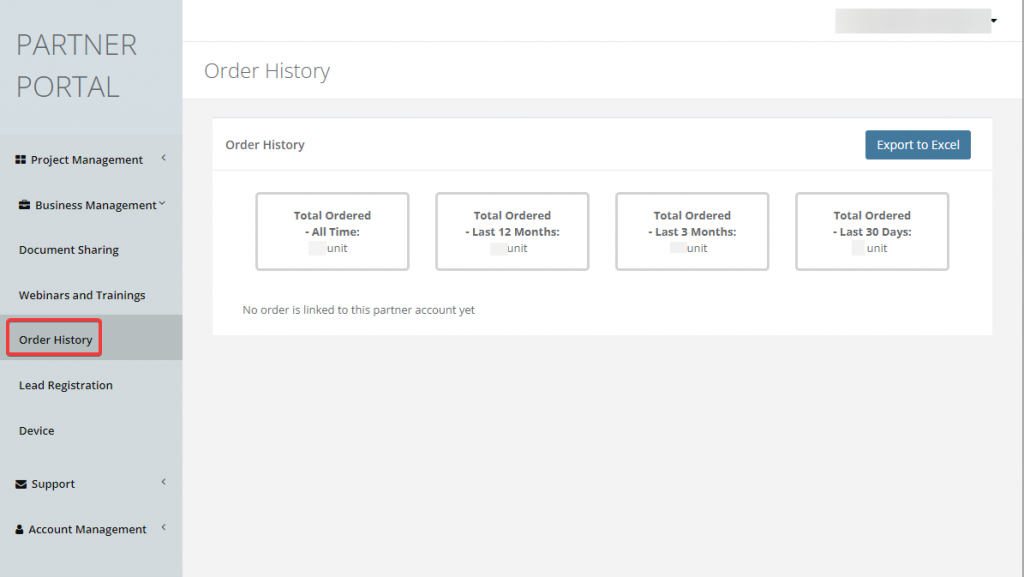This screenshot has height=577, width=1024.
Task: Select the Total Ordered Last 30 Days card
Action: 872,231
